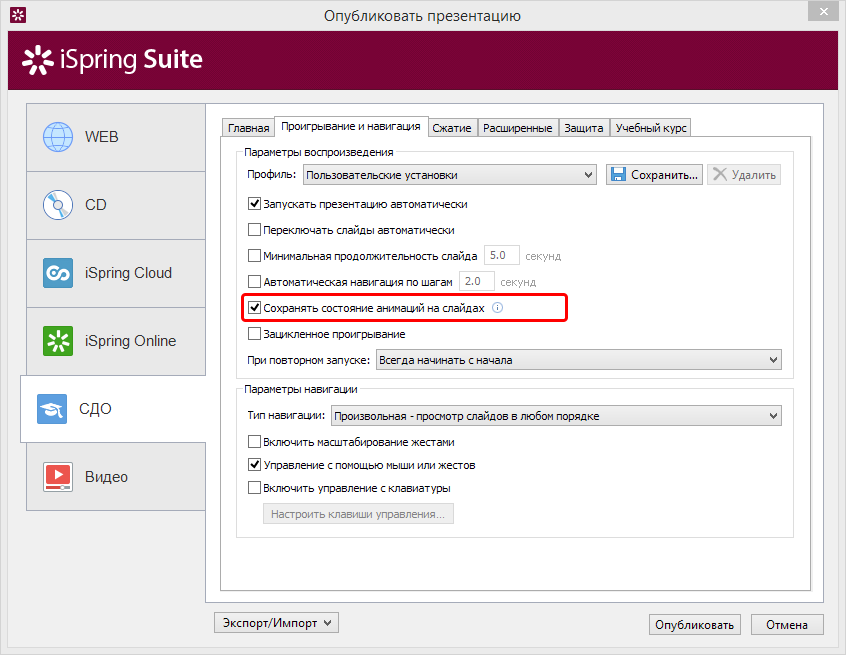Click the СДО graduation cap icon
Viewport: 846px width, 655px height.
pyautogui.click(x=52, y=409)
